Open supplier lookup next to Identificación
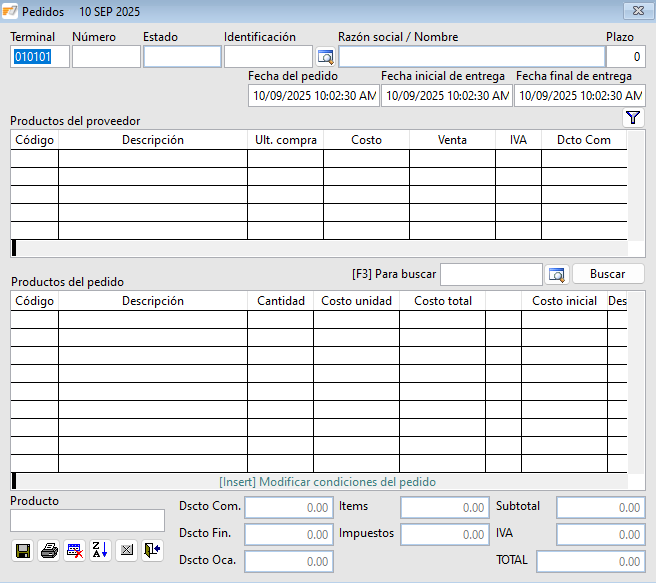 point(325,57)
